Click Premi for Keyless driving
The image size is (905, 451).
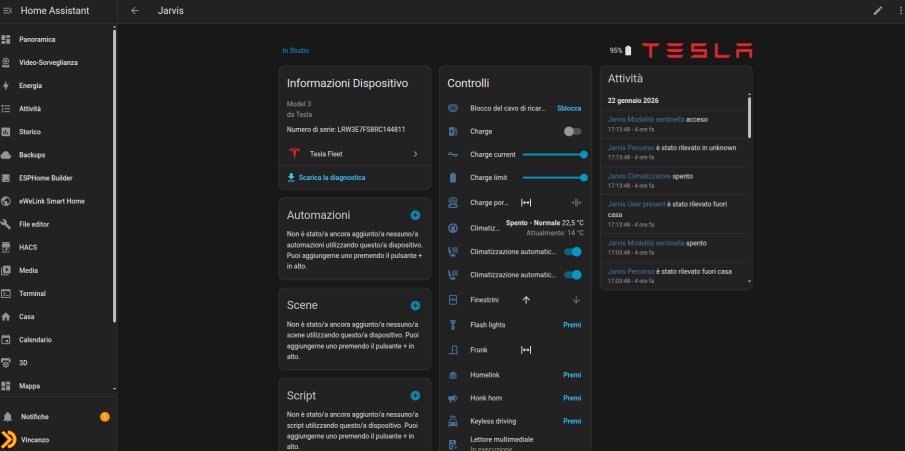[572, 421]
